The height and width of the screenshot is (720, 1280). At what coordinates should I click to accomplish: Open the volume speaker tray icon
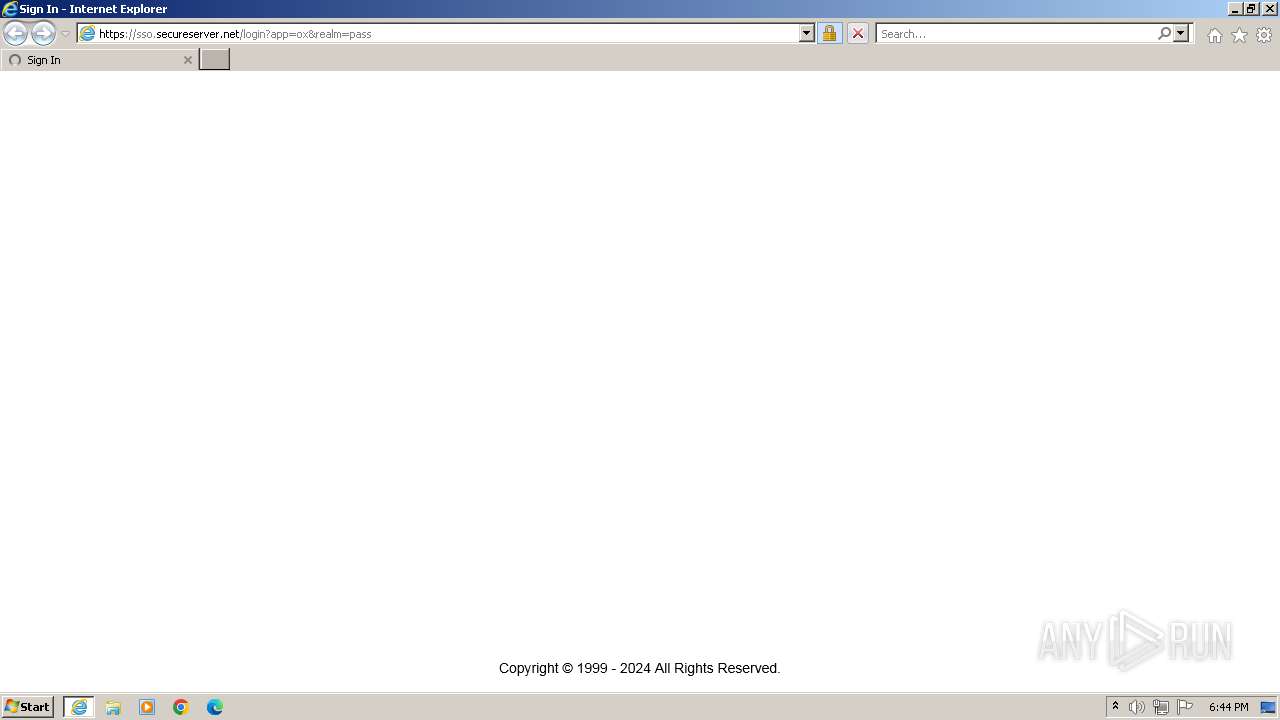coord(1137,707)
